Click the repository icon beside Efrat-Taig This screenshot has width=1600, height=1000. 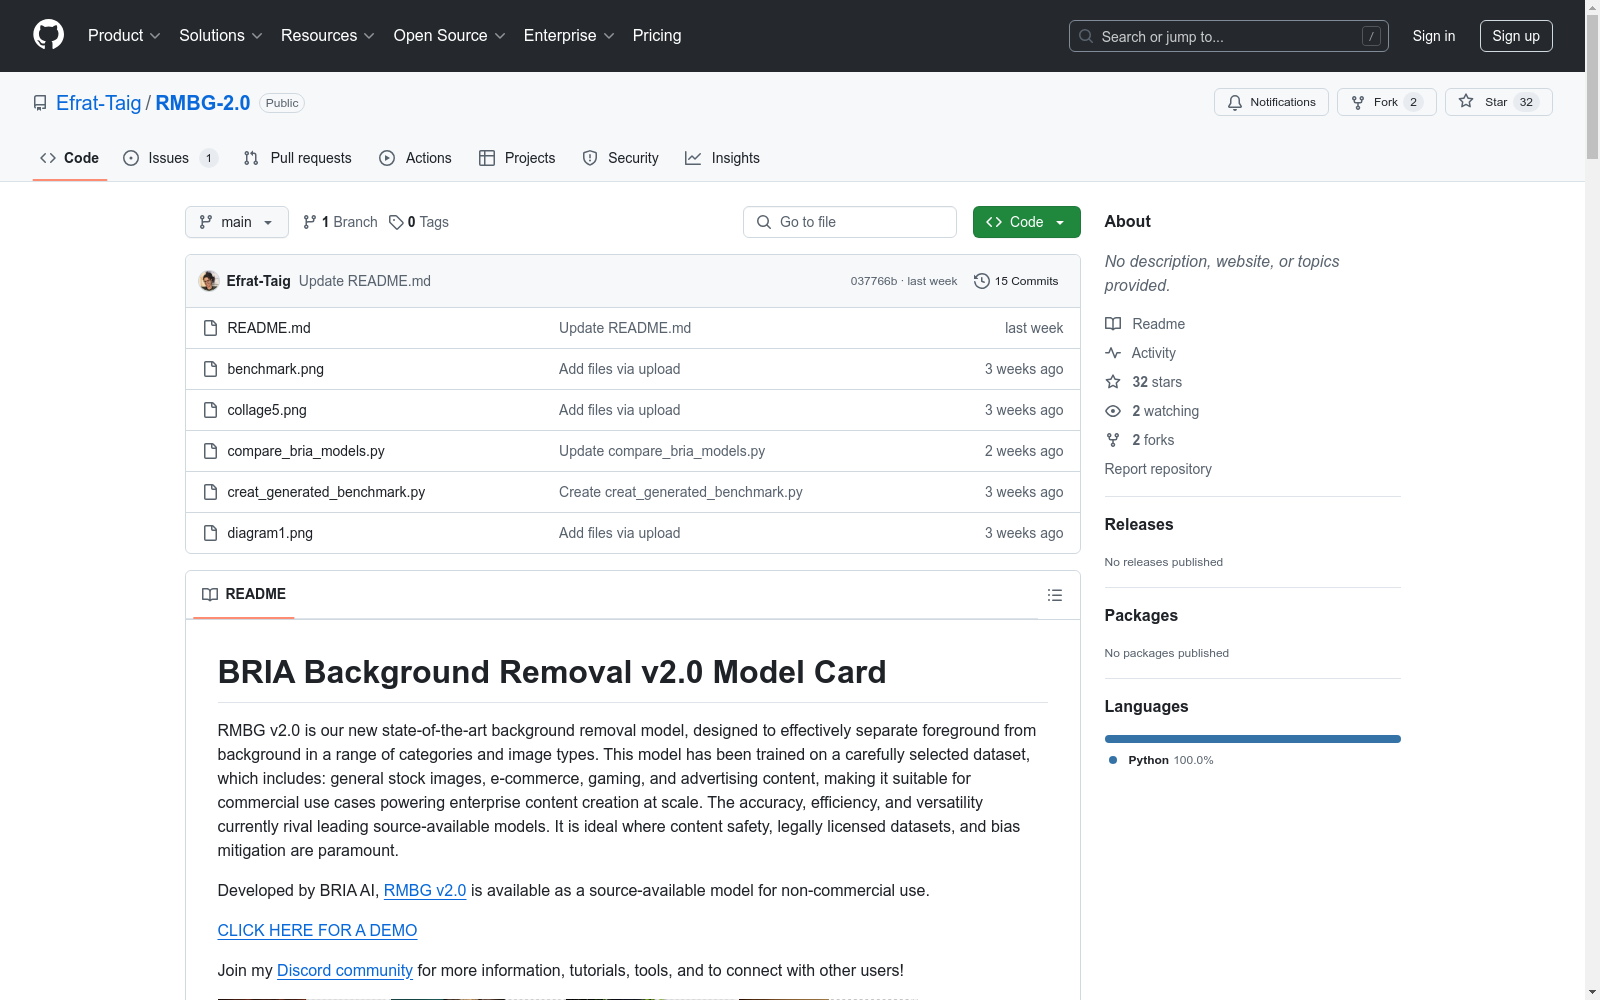point(40,103)
